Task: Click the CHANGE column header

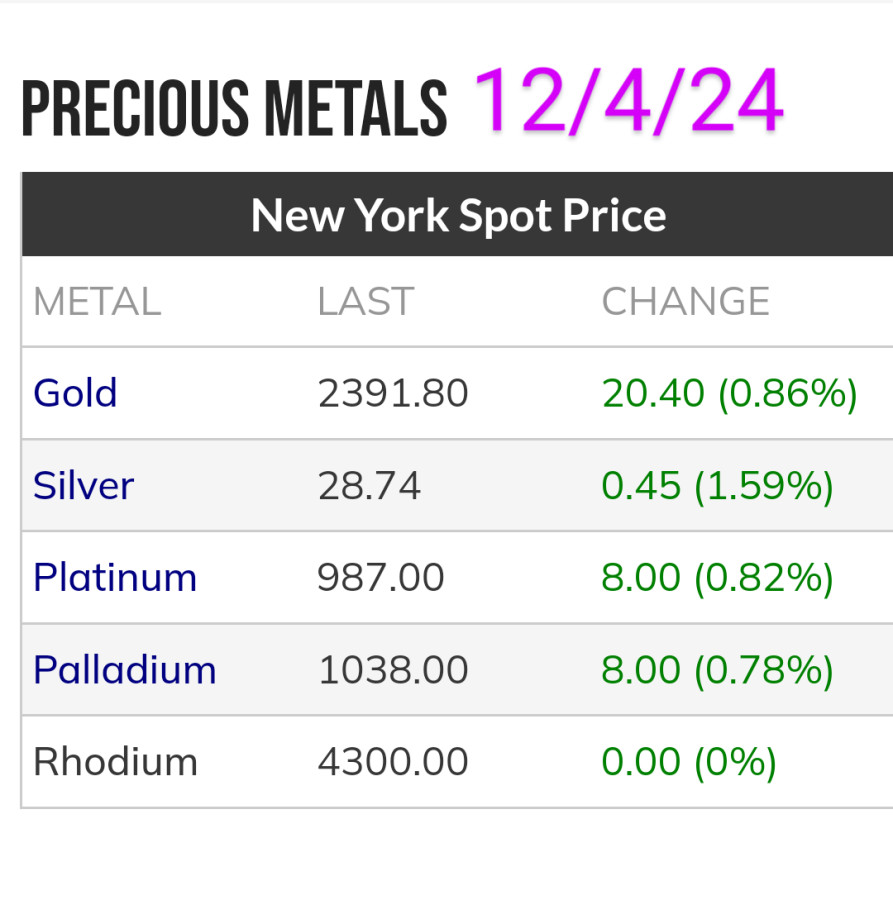Action: (685, 302)
